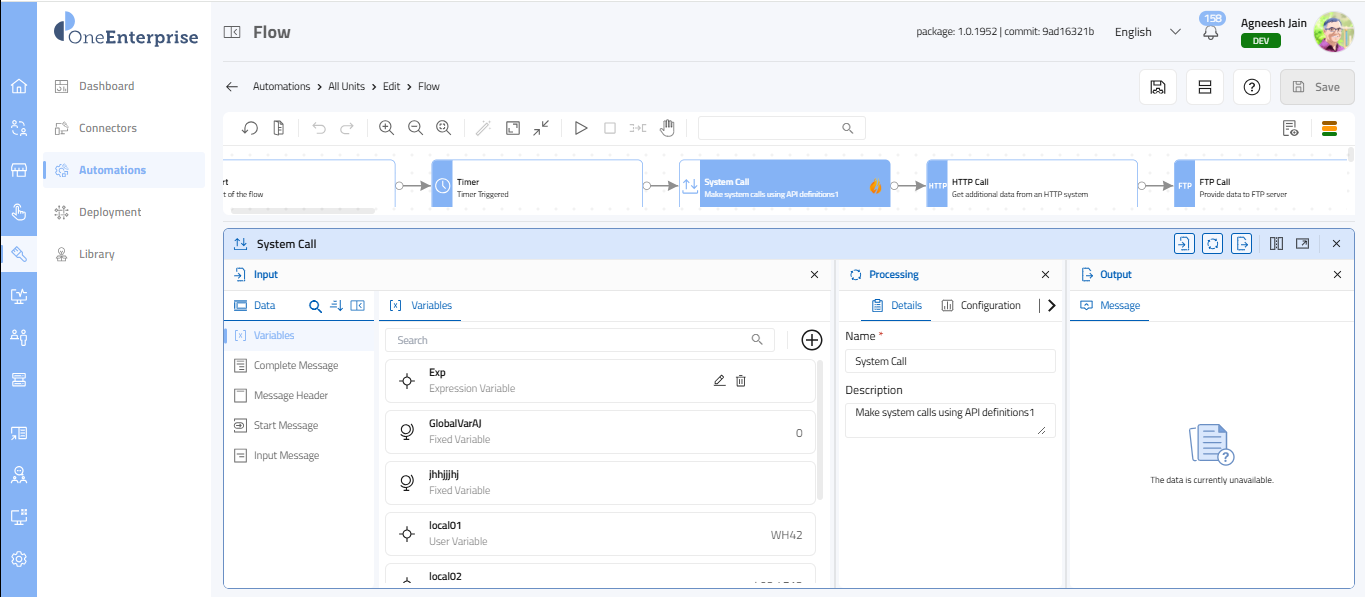This screenshot has height=597, width=1365.
Task: Click the Save button
Action: point(1316,87)
